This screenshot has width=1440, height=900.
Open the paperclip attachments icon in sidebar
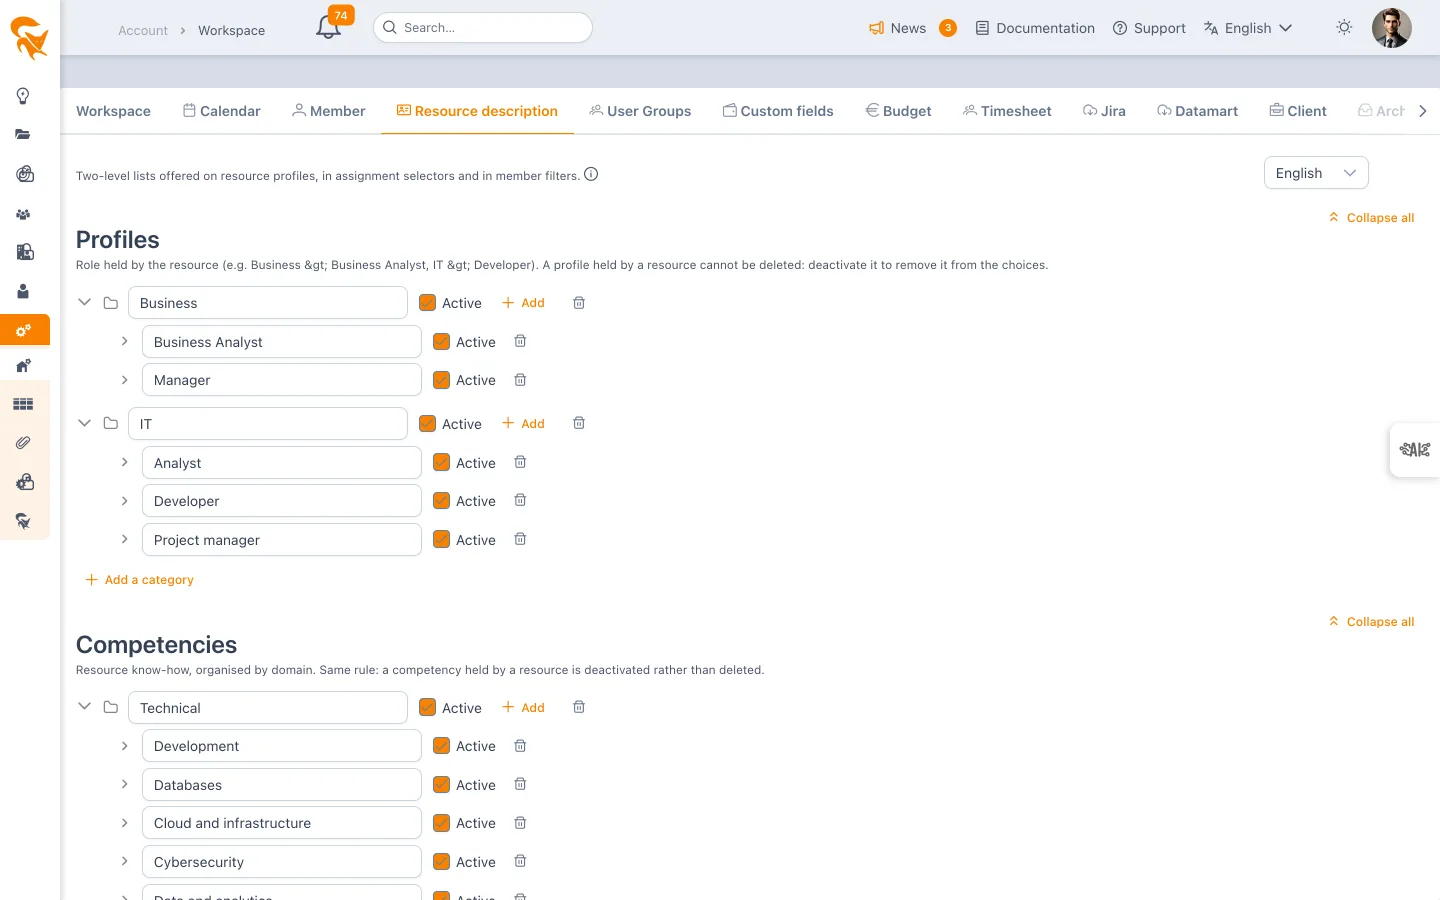tap(23, 442)
